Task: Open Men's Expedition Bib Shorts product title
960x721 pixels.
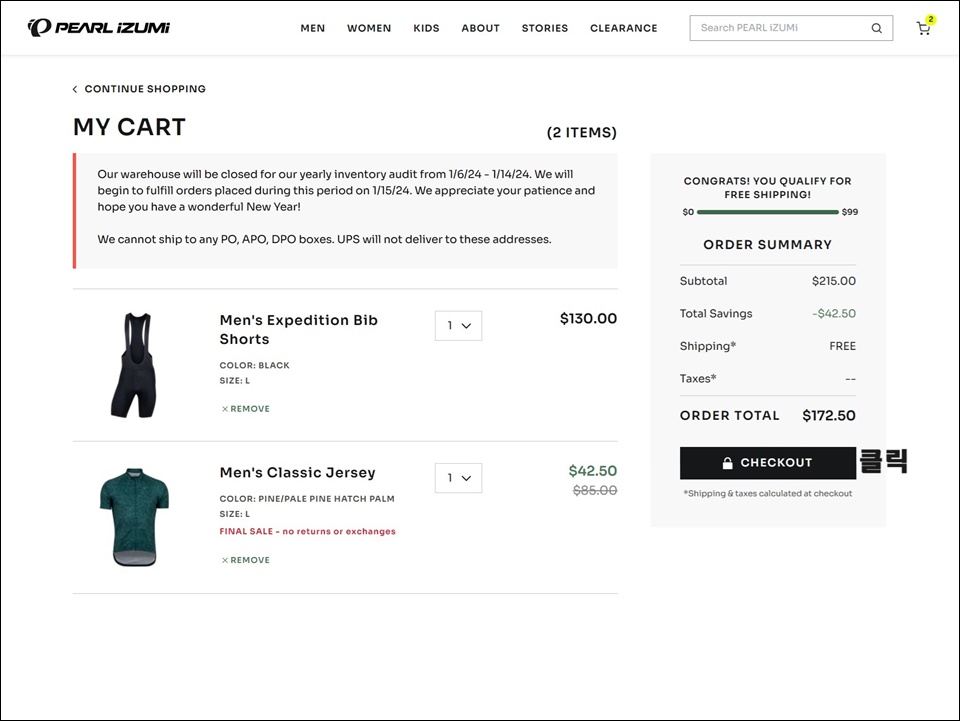Action: click(299, 329)
